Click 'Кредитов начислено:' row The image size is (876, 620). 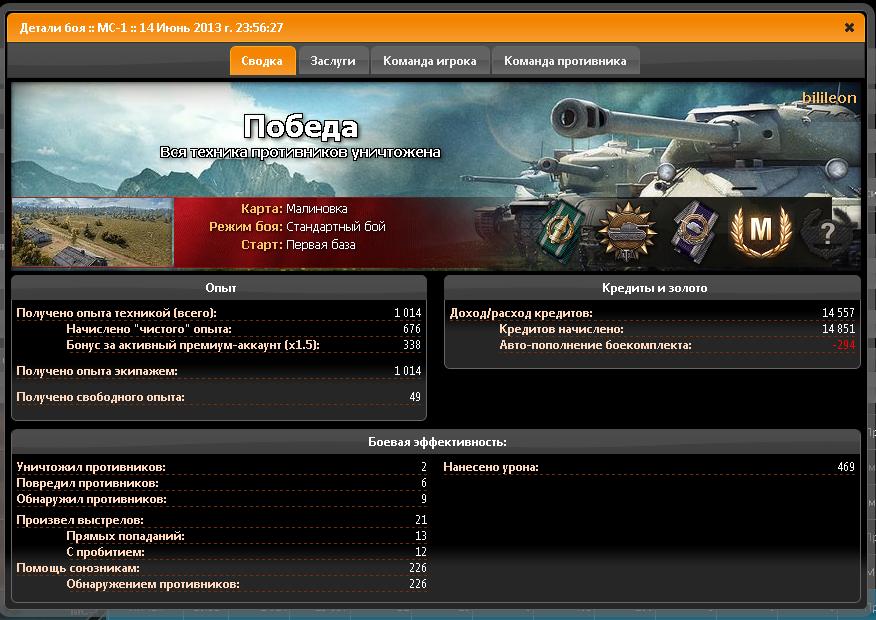[677, 329]
